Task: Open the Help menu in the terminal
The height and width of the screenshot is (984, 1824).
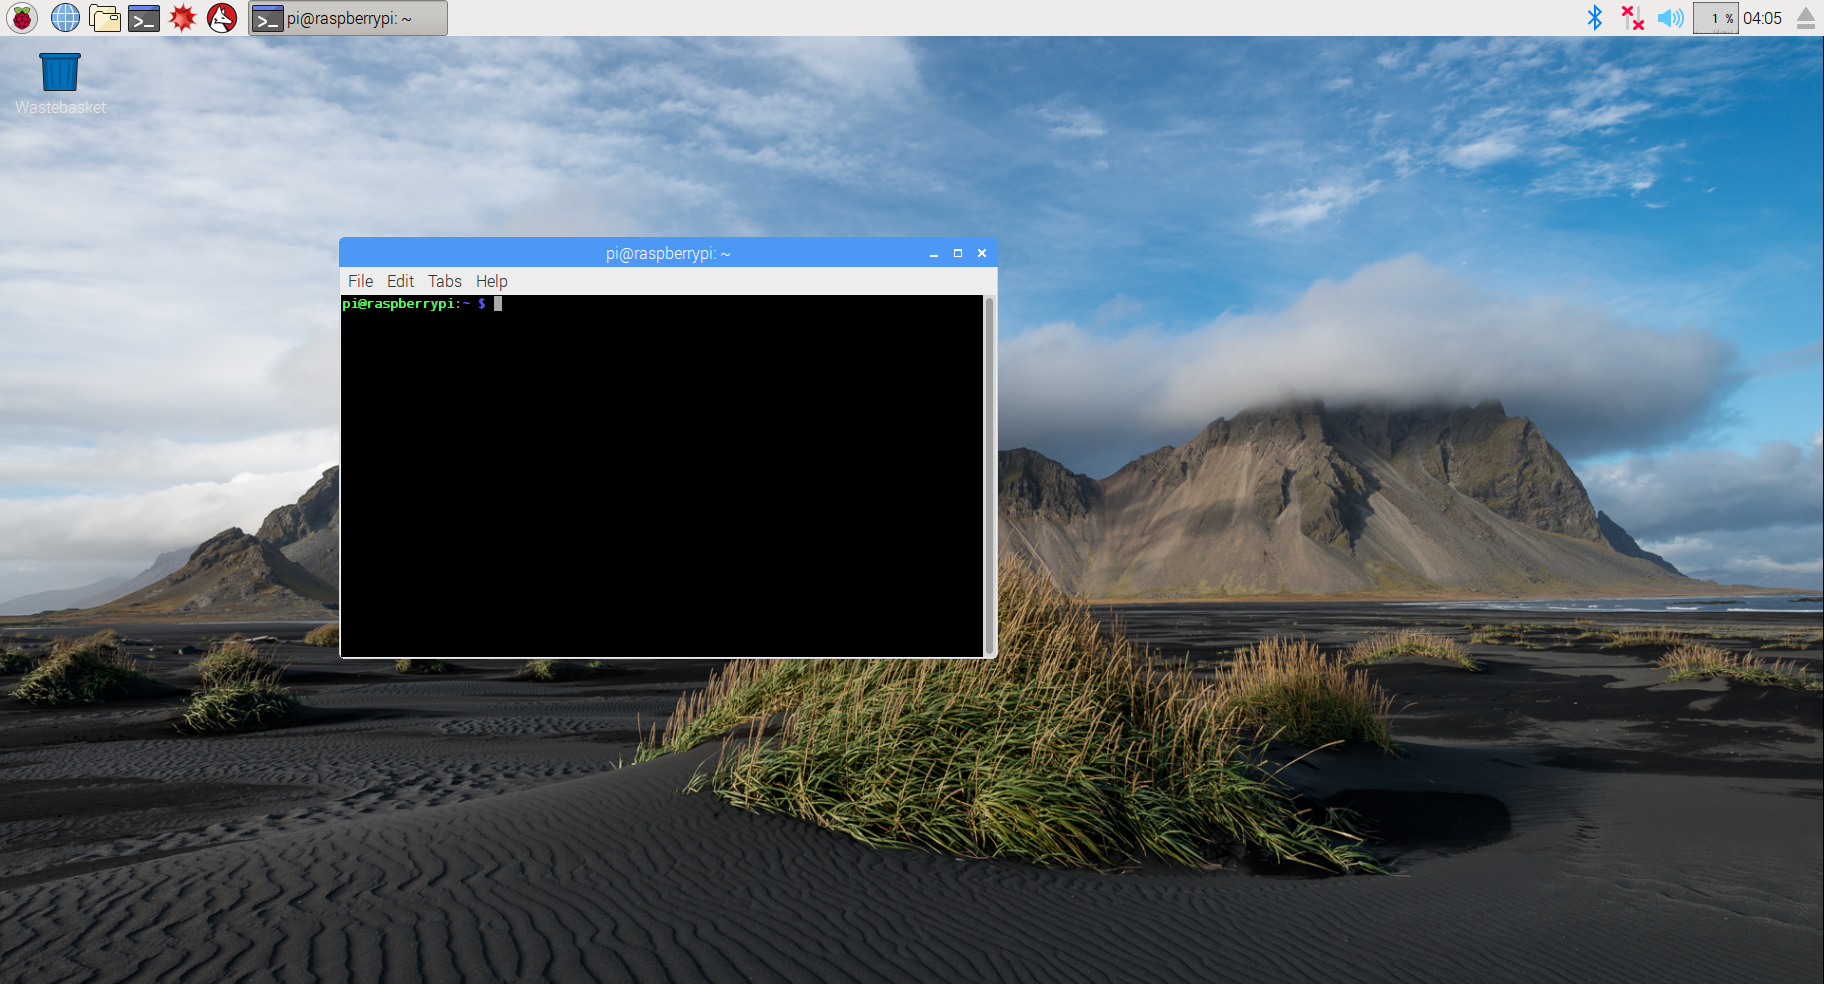Action: click(x=491, y=281)
